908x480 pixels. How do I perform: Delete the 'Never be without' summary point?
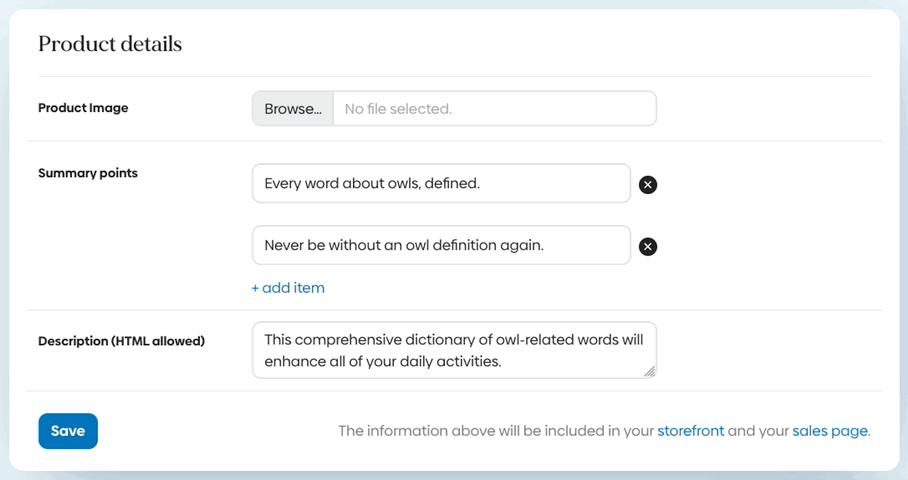(x=648, y=247)
